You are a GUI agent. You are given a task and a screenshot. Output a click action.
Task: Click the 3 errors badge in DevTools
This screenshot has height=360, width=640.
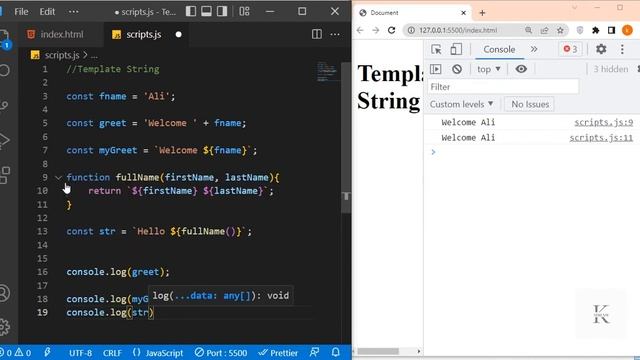point(570,49)
